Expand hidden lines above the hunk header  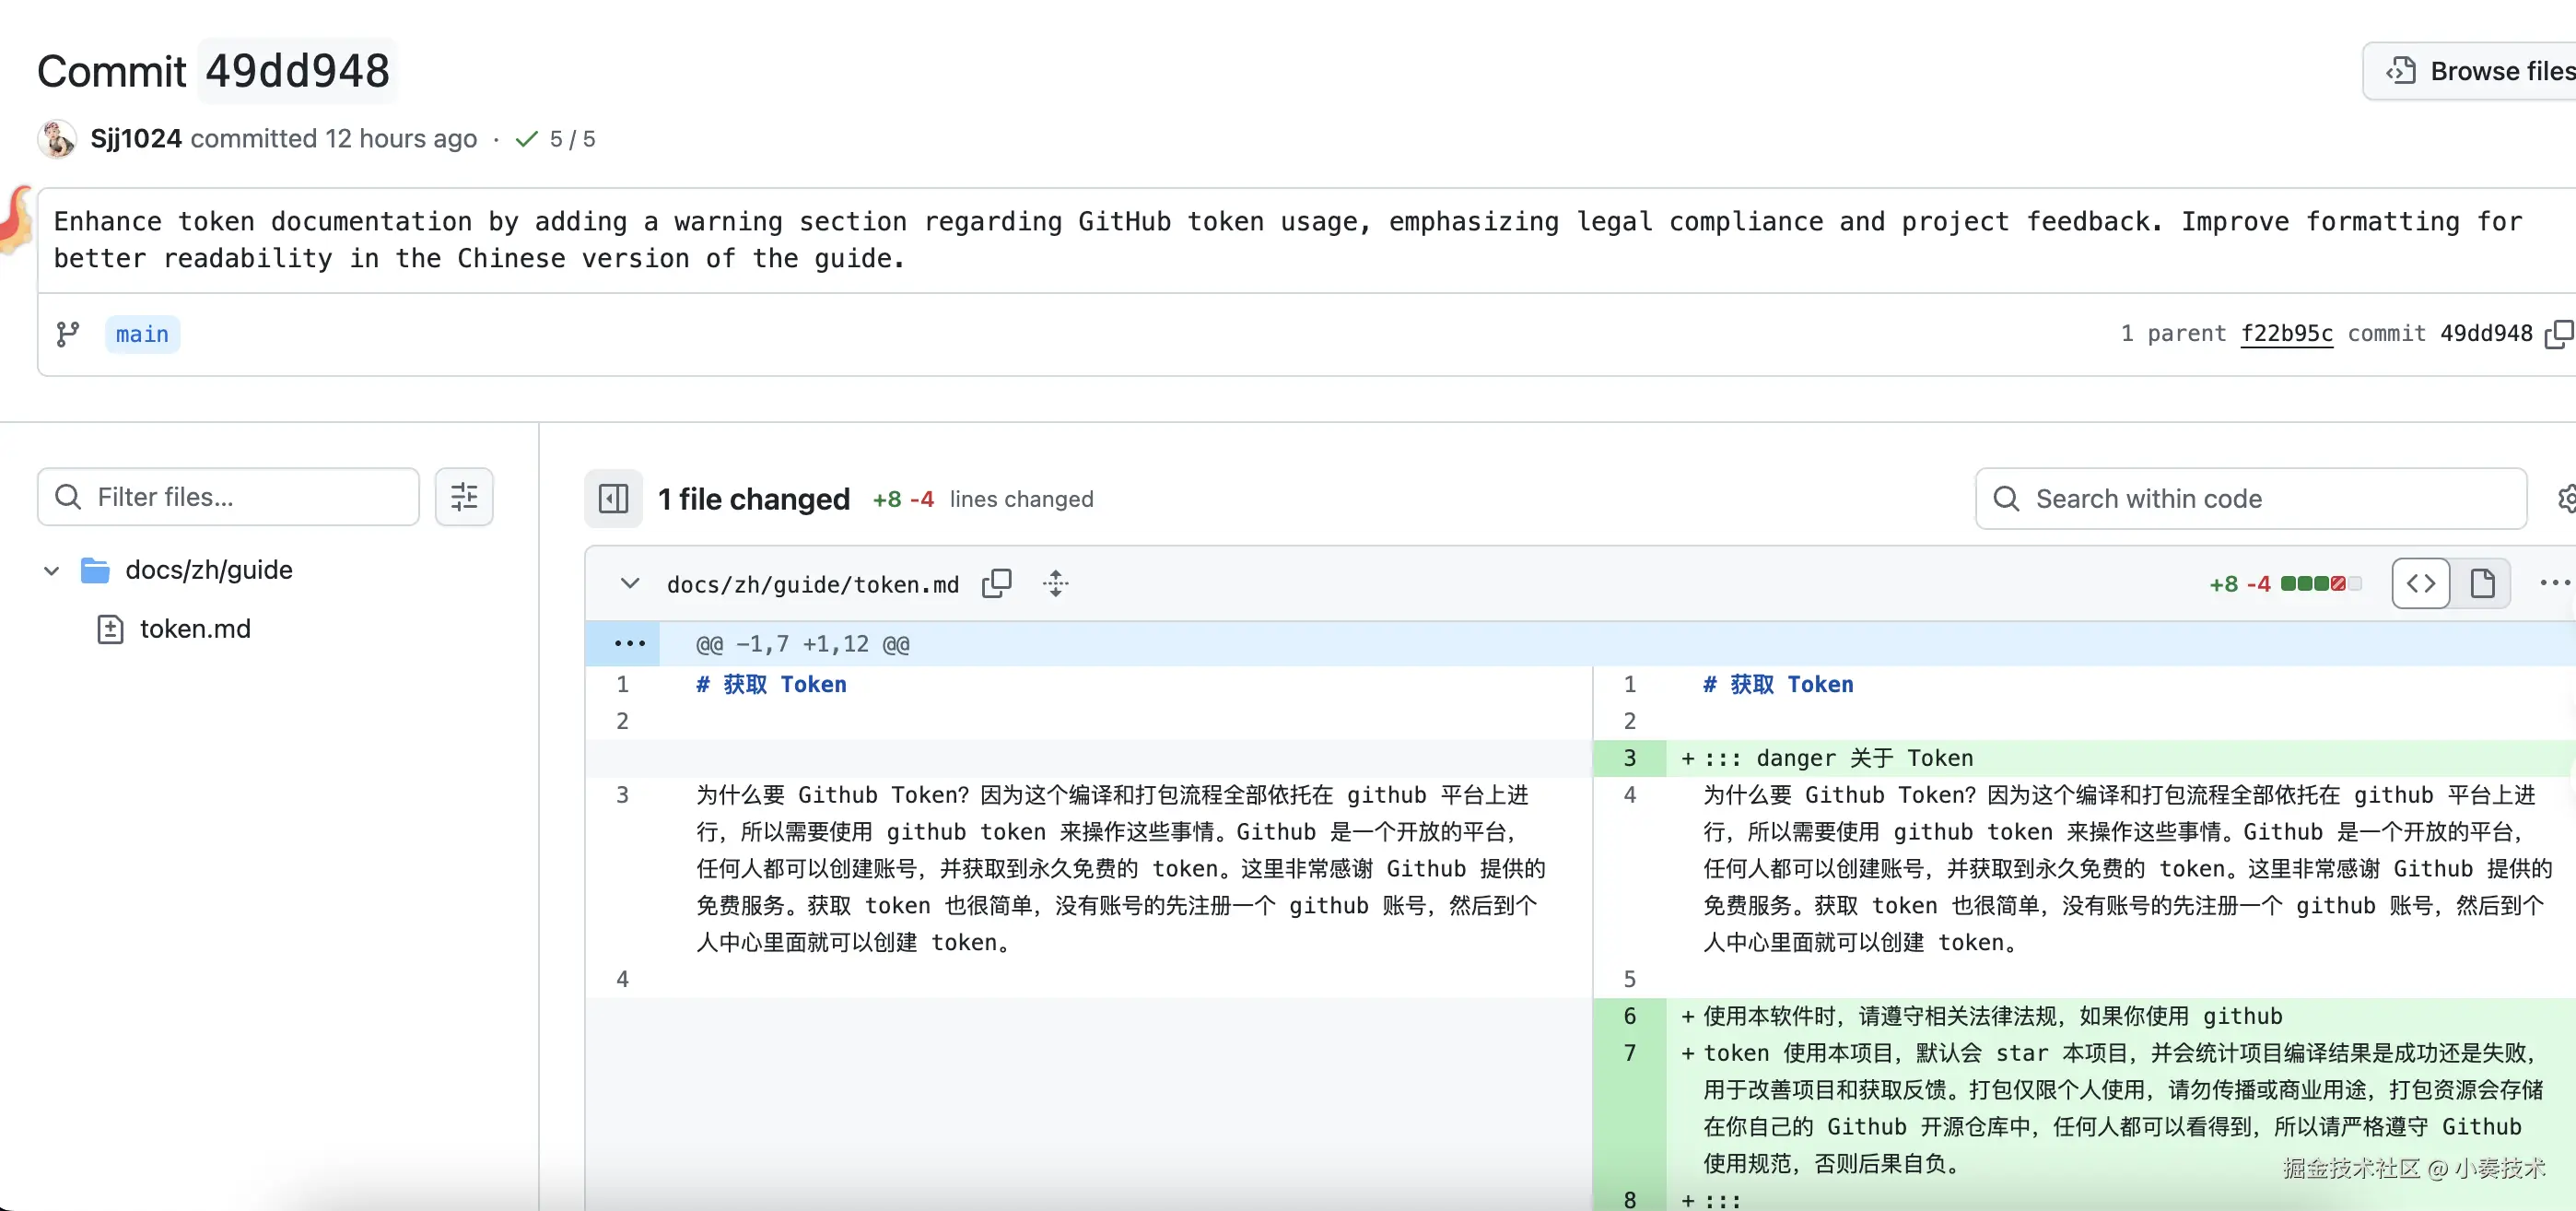(629, 644)
